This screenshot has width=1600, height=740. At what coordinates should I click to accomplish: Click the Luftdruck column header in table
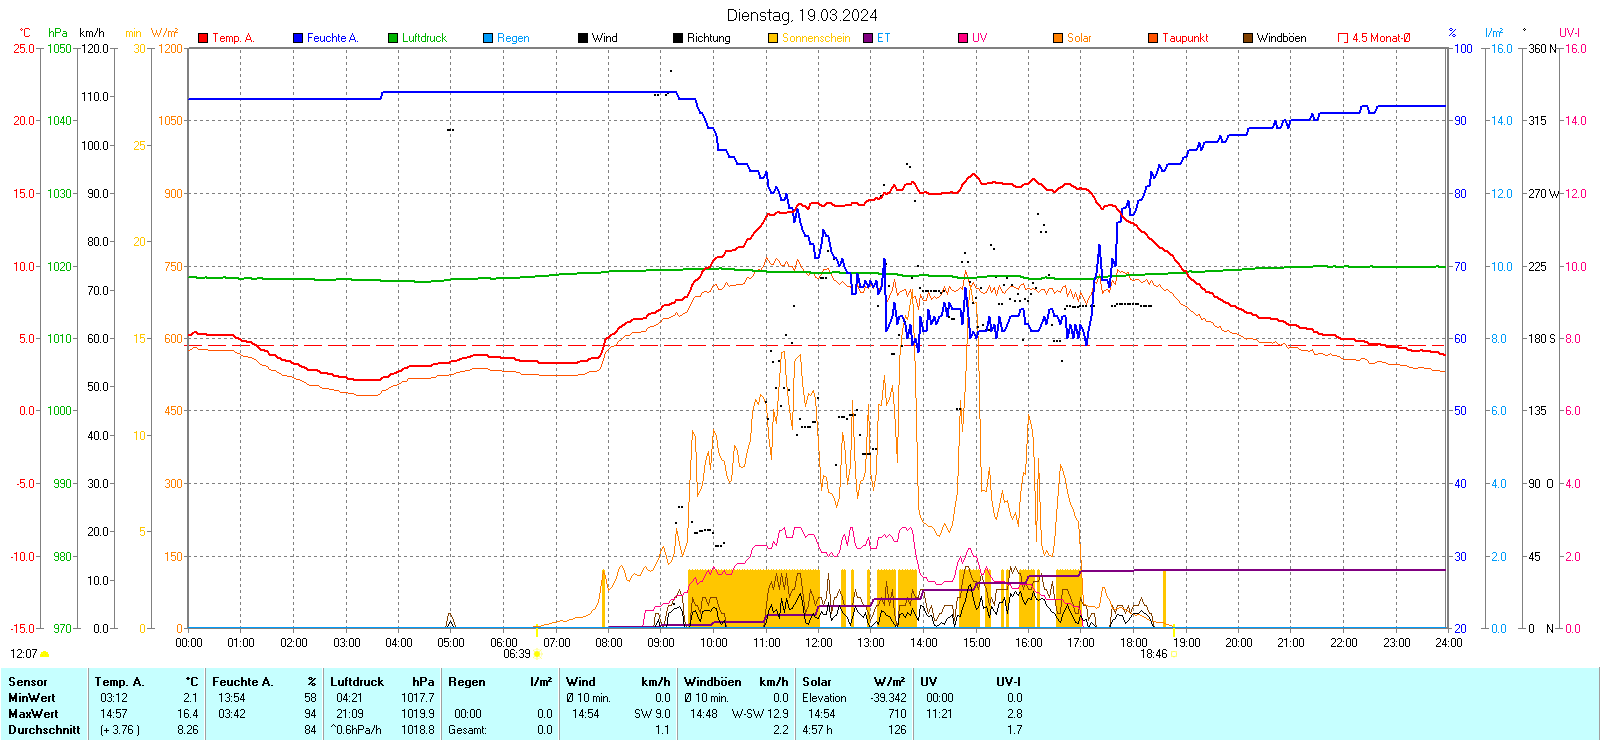point(357,682)
